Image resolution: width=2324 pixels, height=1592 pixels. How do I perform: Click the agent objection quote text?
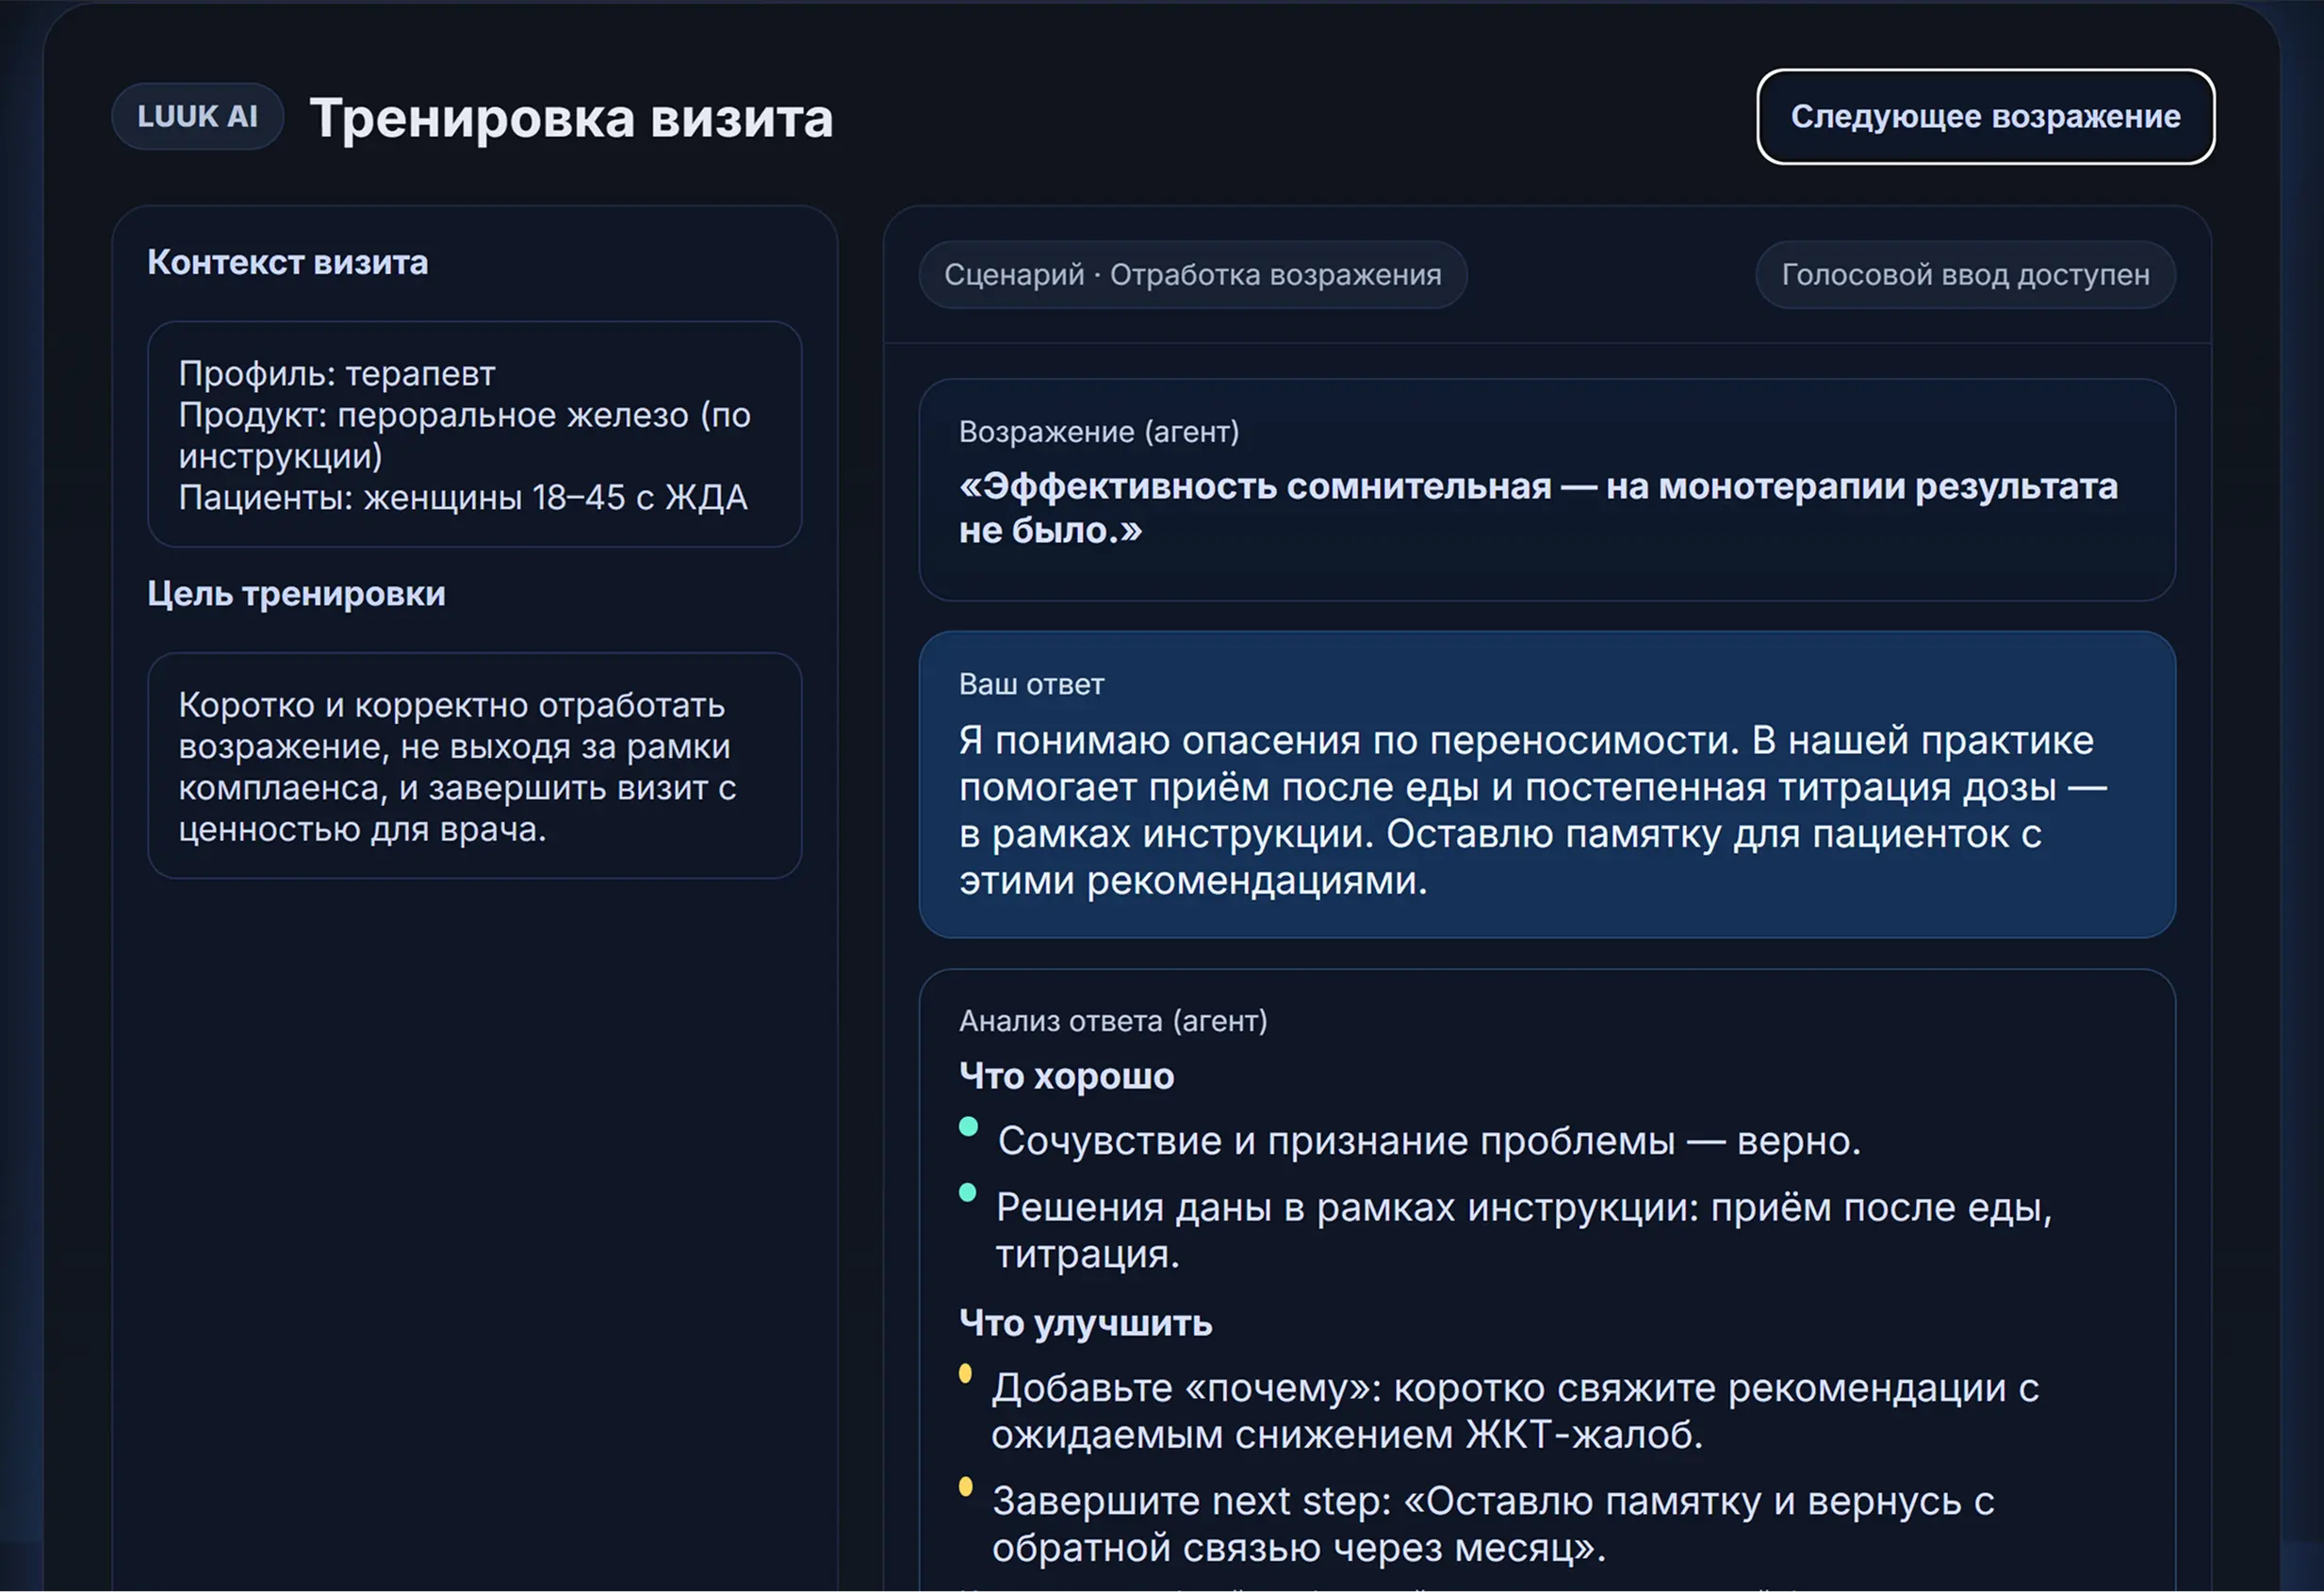pyautogui.click(x=1537, y=508)
